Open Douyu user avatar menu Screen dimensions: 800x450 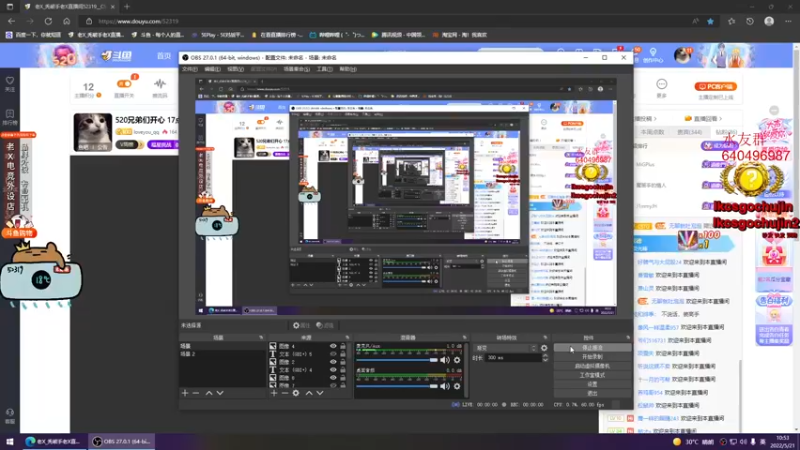pyautogui.click(x=682, y=55)
